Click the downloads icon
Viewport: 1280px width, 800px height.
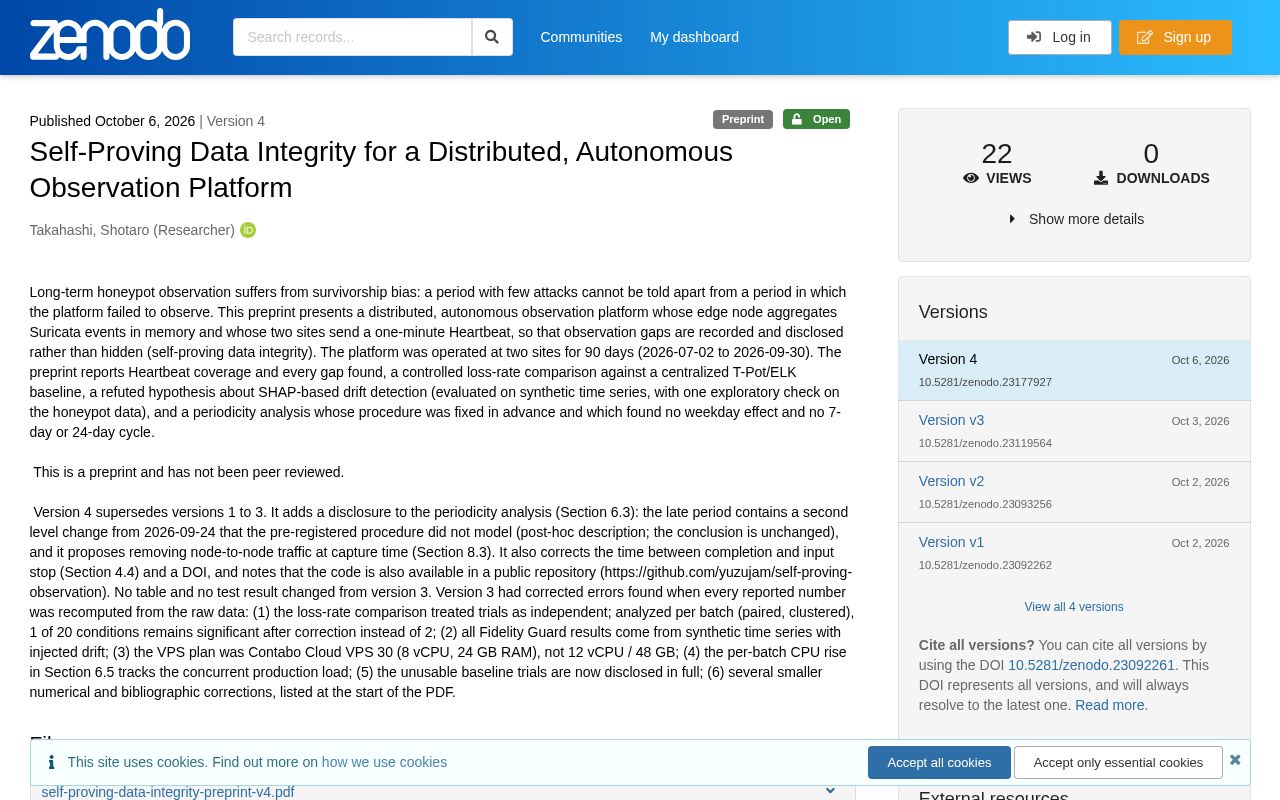click(1101, 178)
